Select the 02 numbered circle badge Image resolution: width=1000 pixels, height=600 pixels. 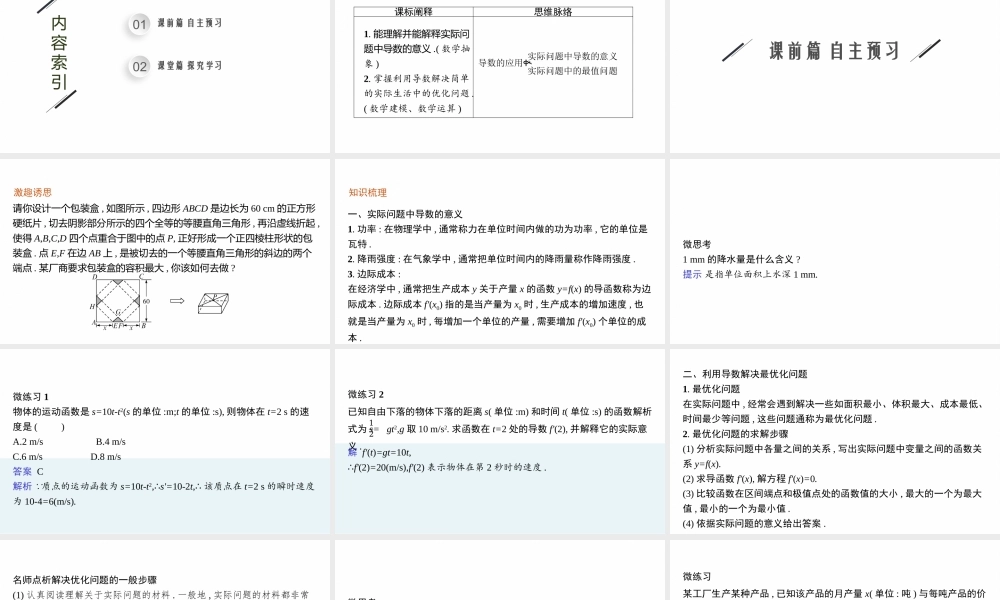pos(137,66)
